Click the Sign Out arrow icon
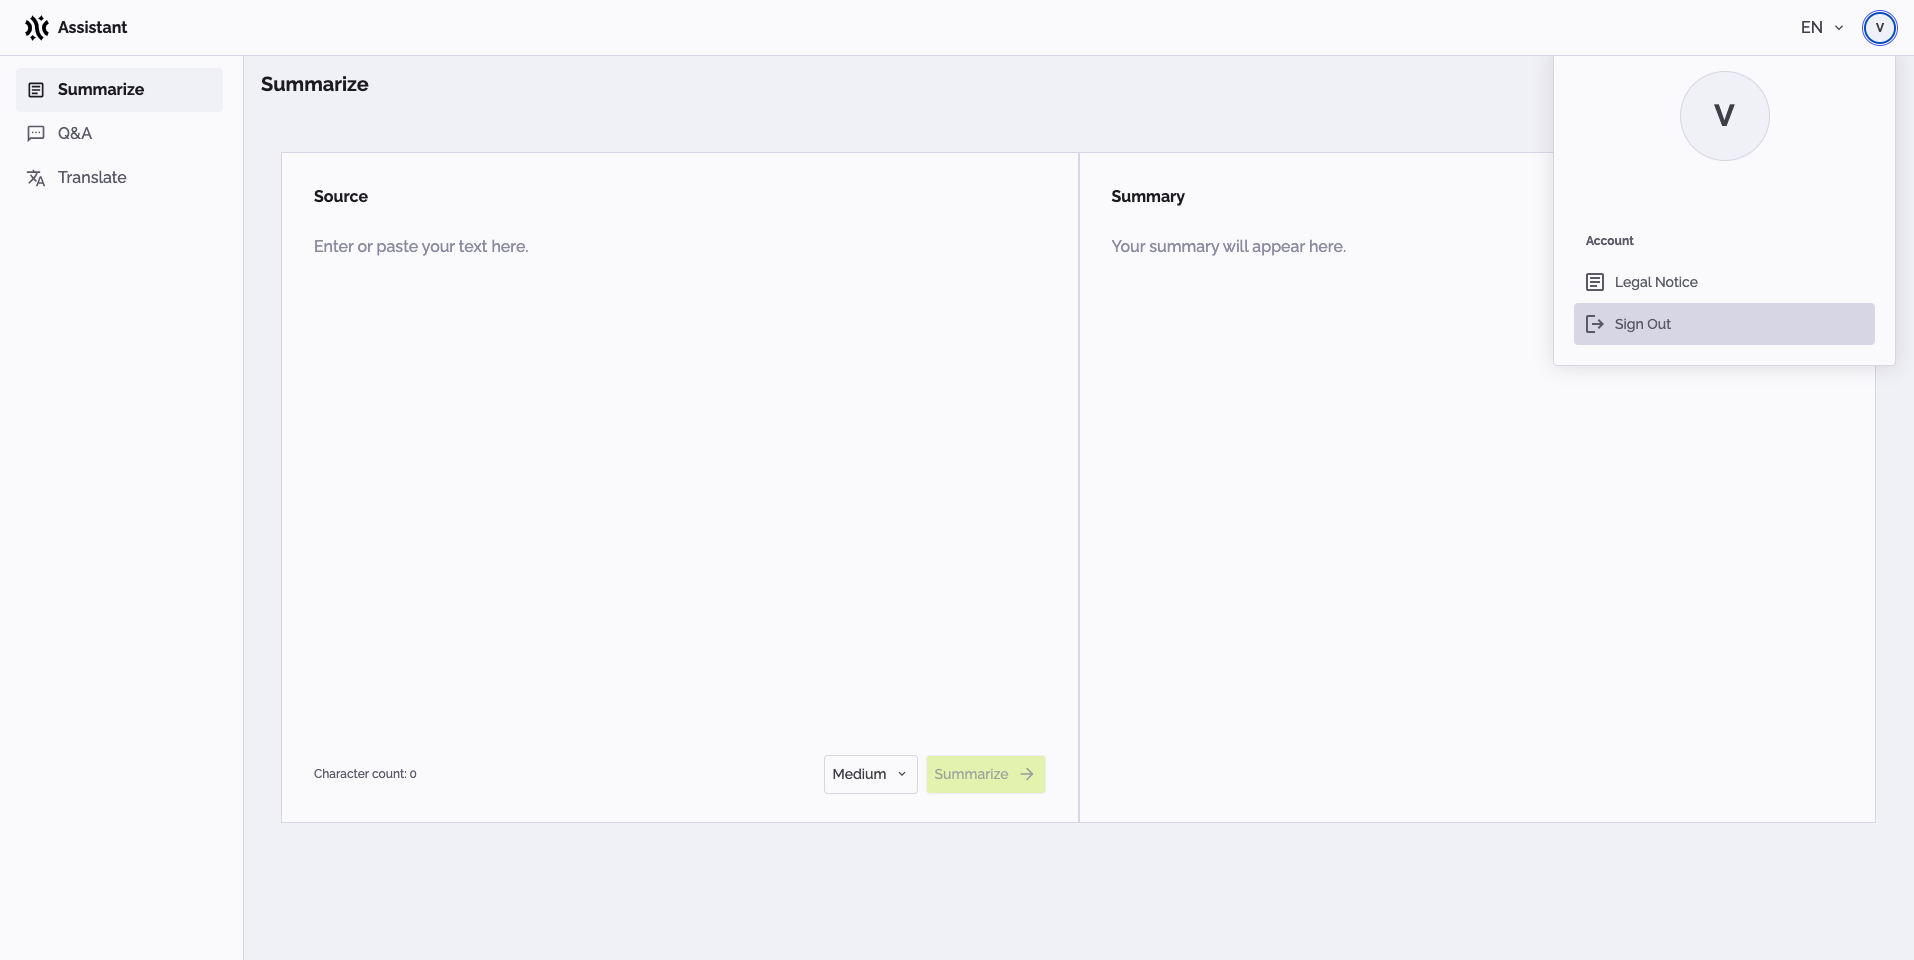 [x=1595, y=324]
